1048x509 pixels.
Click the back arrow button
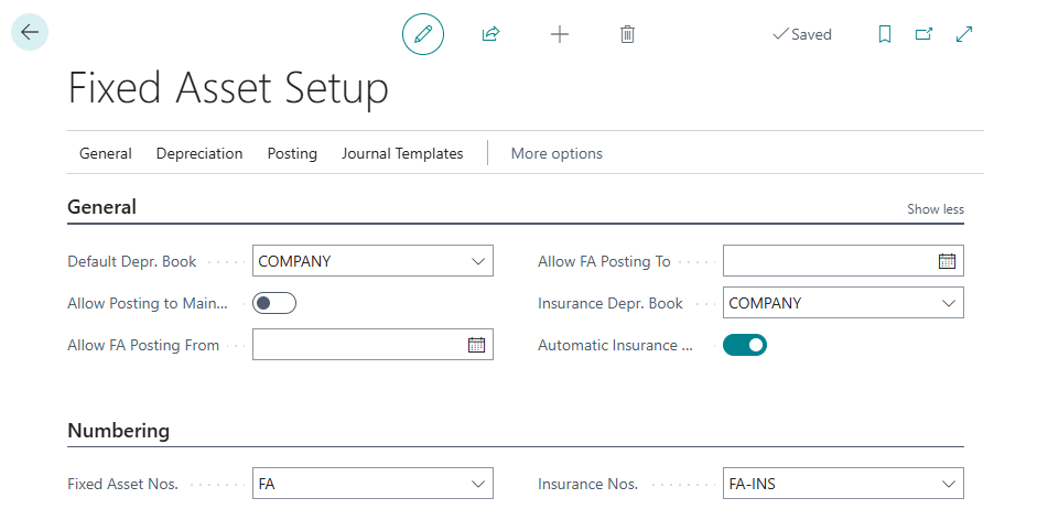click(30, 33)
